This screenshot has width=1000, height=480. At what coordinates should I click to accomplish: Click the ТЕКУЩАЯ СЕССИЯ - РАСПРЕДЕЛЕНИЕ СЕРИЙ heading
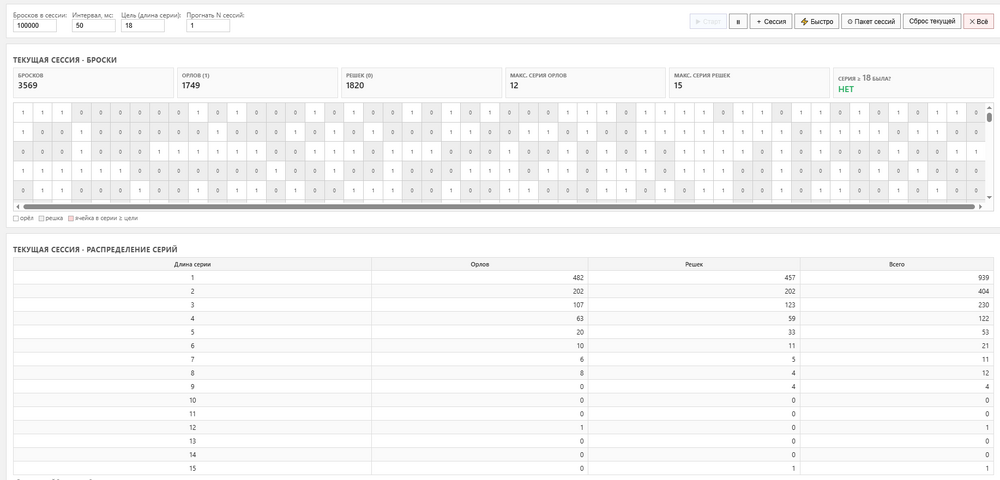point(95,249)
